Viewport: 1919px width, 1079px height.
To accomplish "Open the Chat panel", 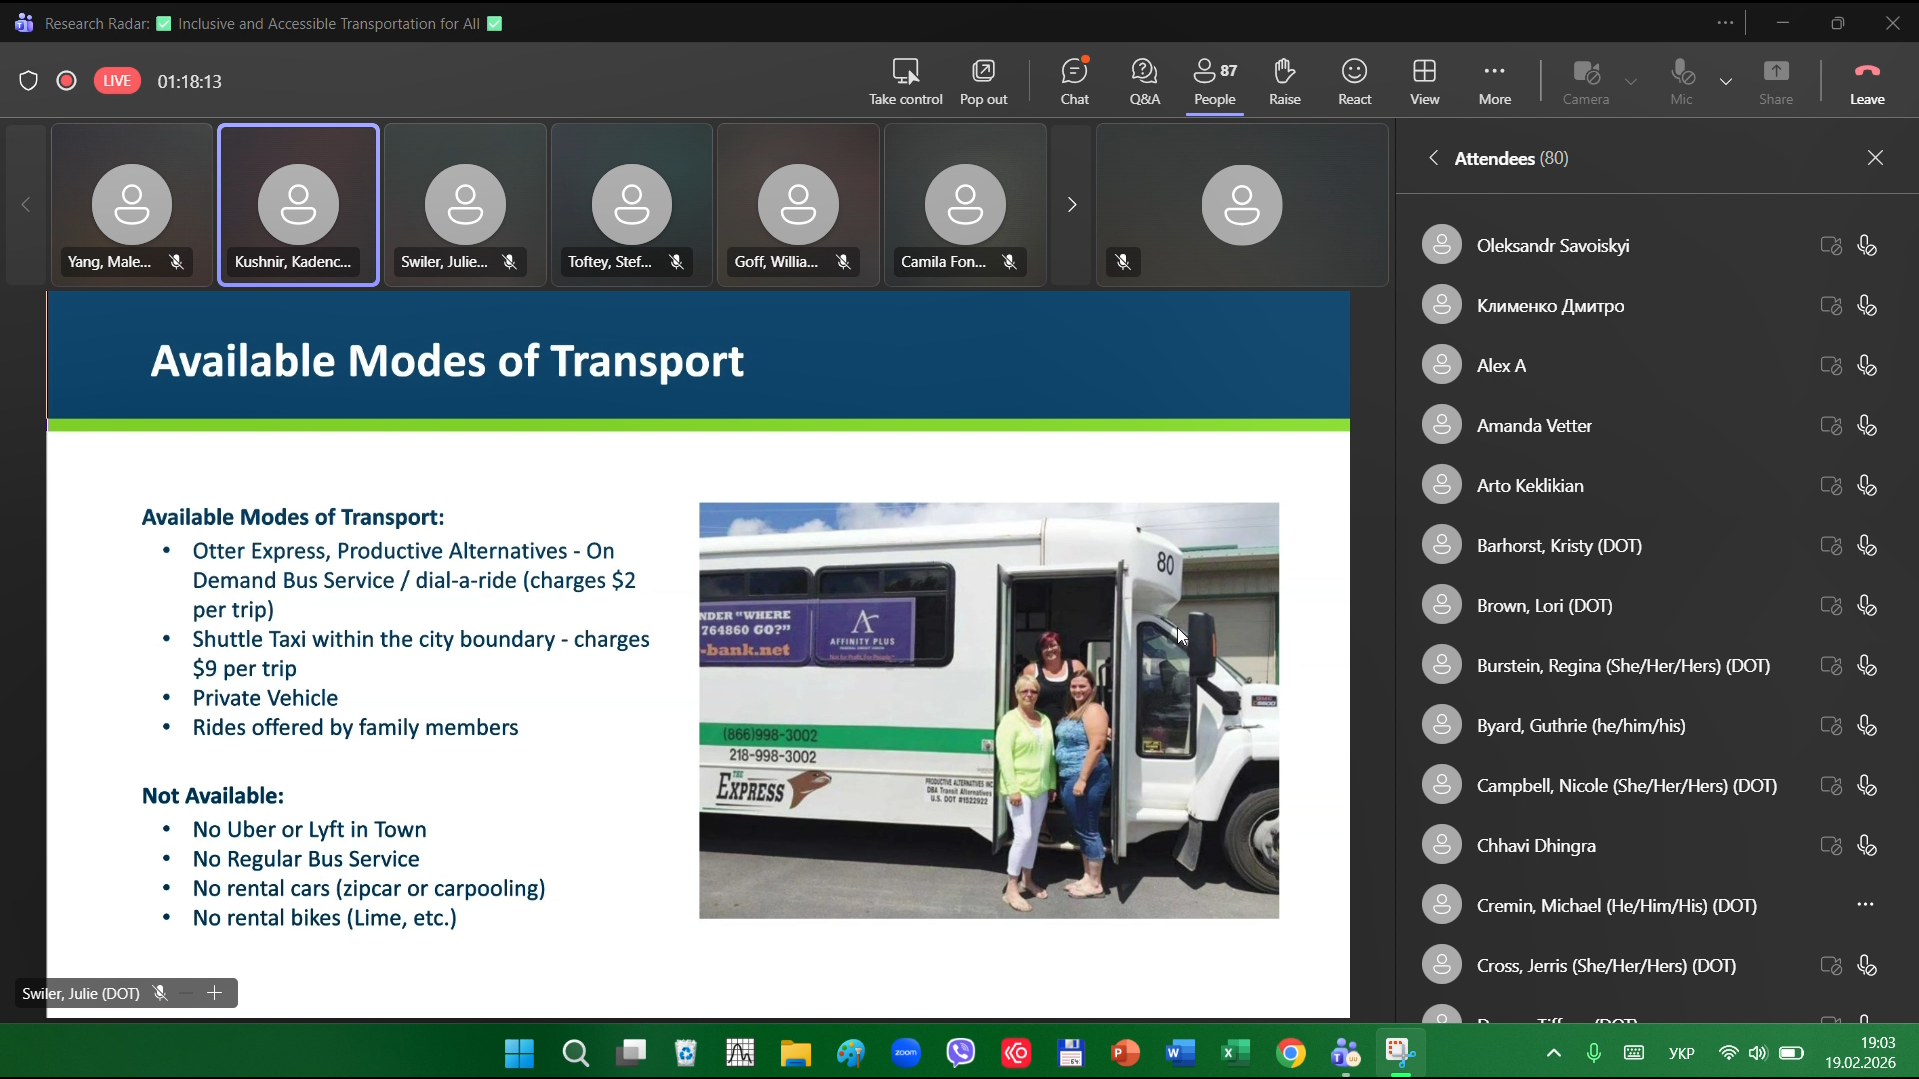I will pos(1074,81).
